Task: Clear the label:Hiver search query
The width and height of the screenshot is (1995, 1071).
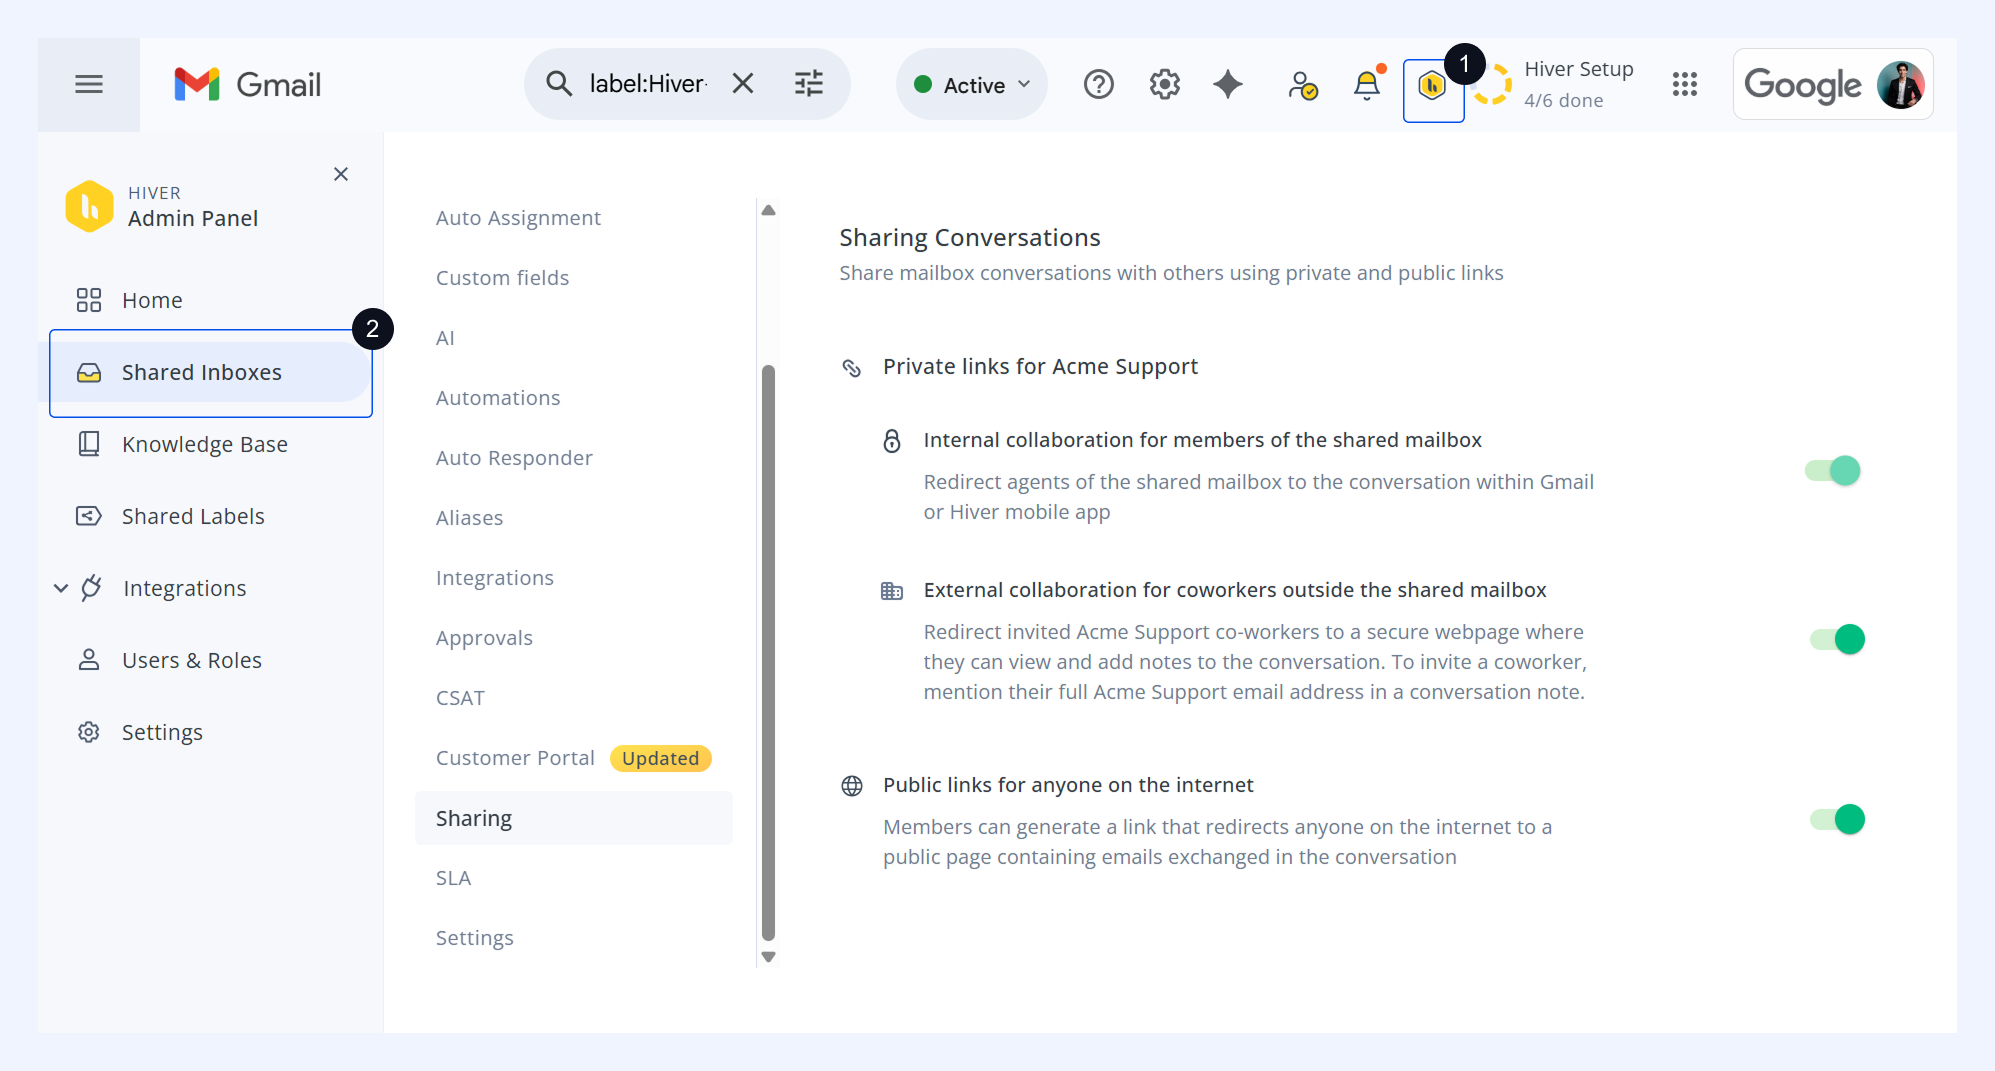Action: pos(742,84)
